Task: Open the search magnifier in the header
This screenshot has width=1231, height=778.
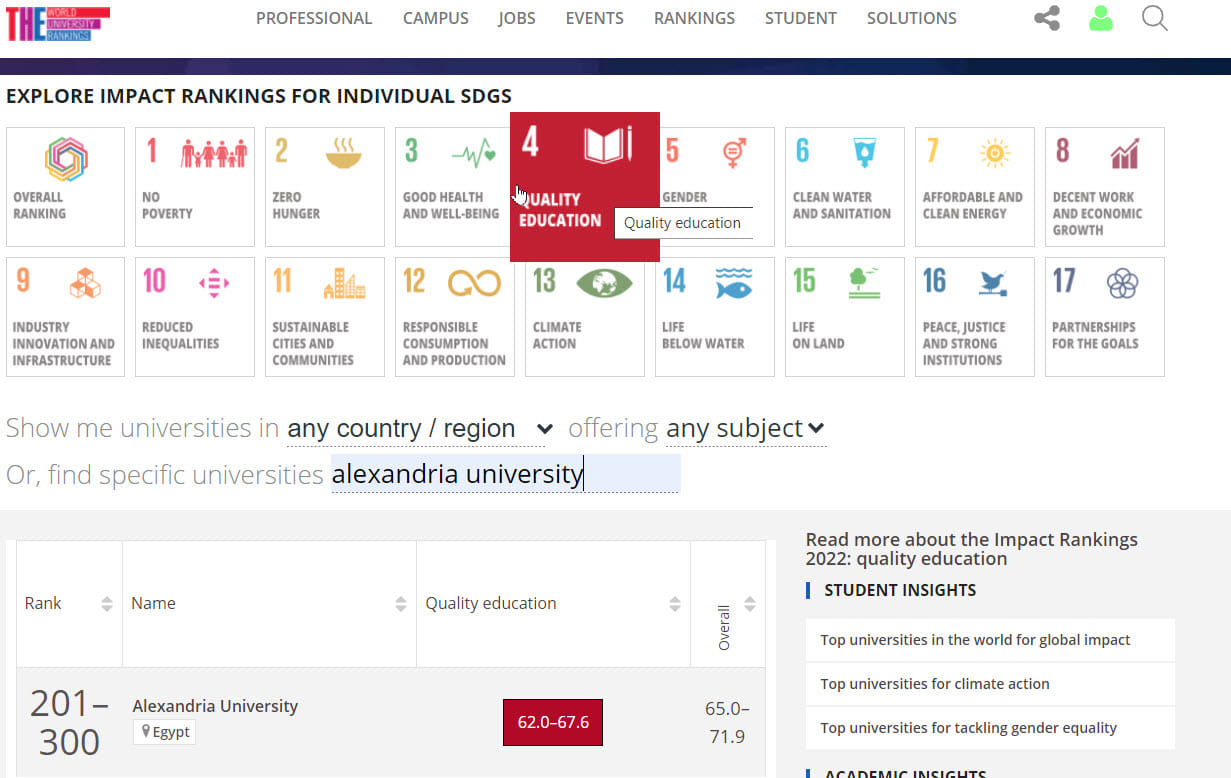Action: (1154, 18)
